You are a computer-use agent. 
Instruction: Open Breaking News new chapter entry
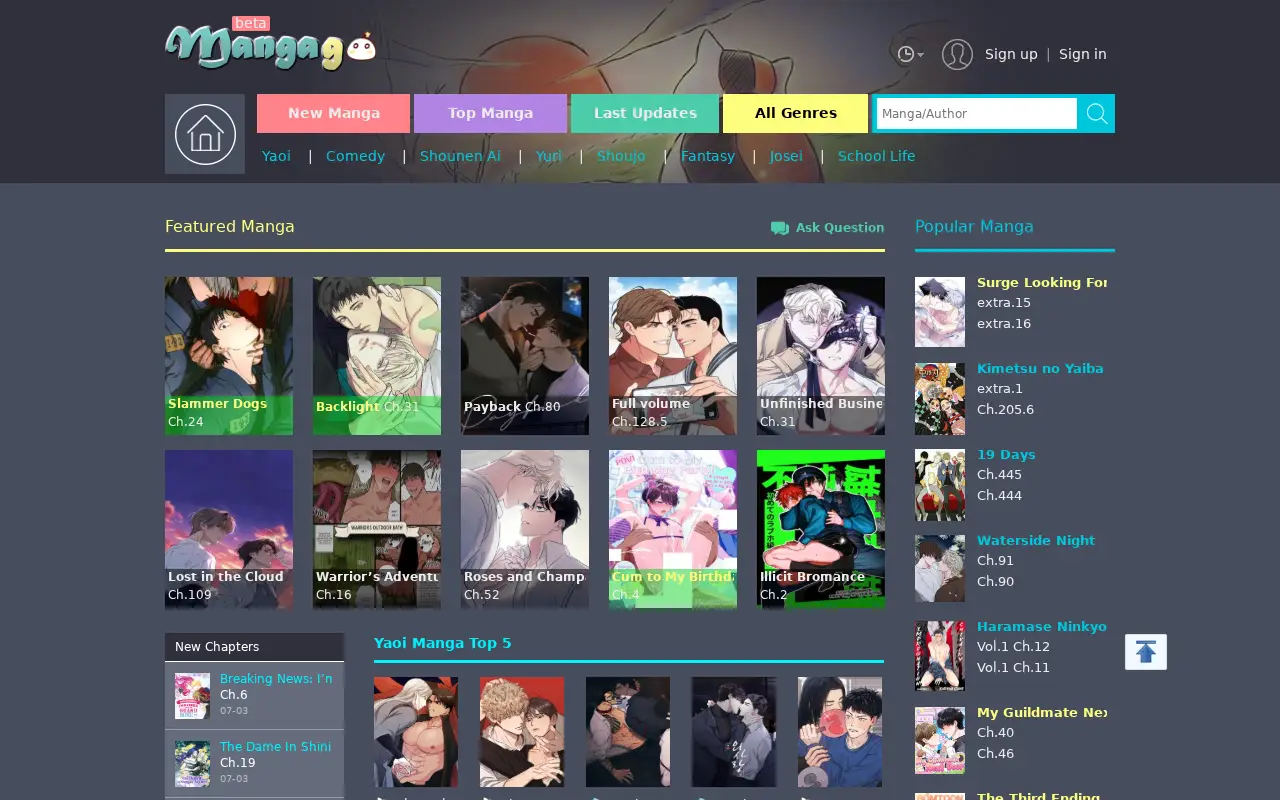[x=276, y=678]
